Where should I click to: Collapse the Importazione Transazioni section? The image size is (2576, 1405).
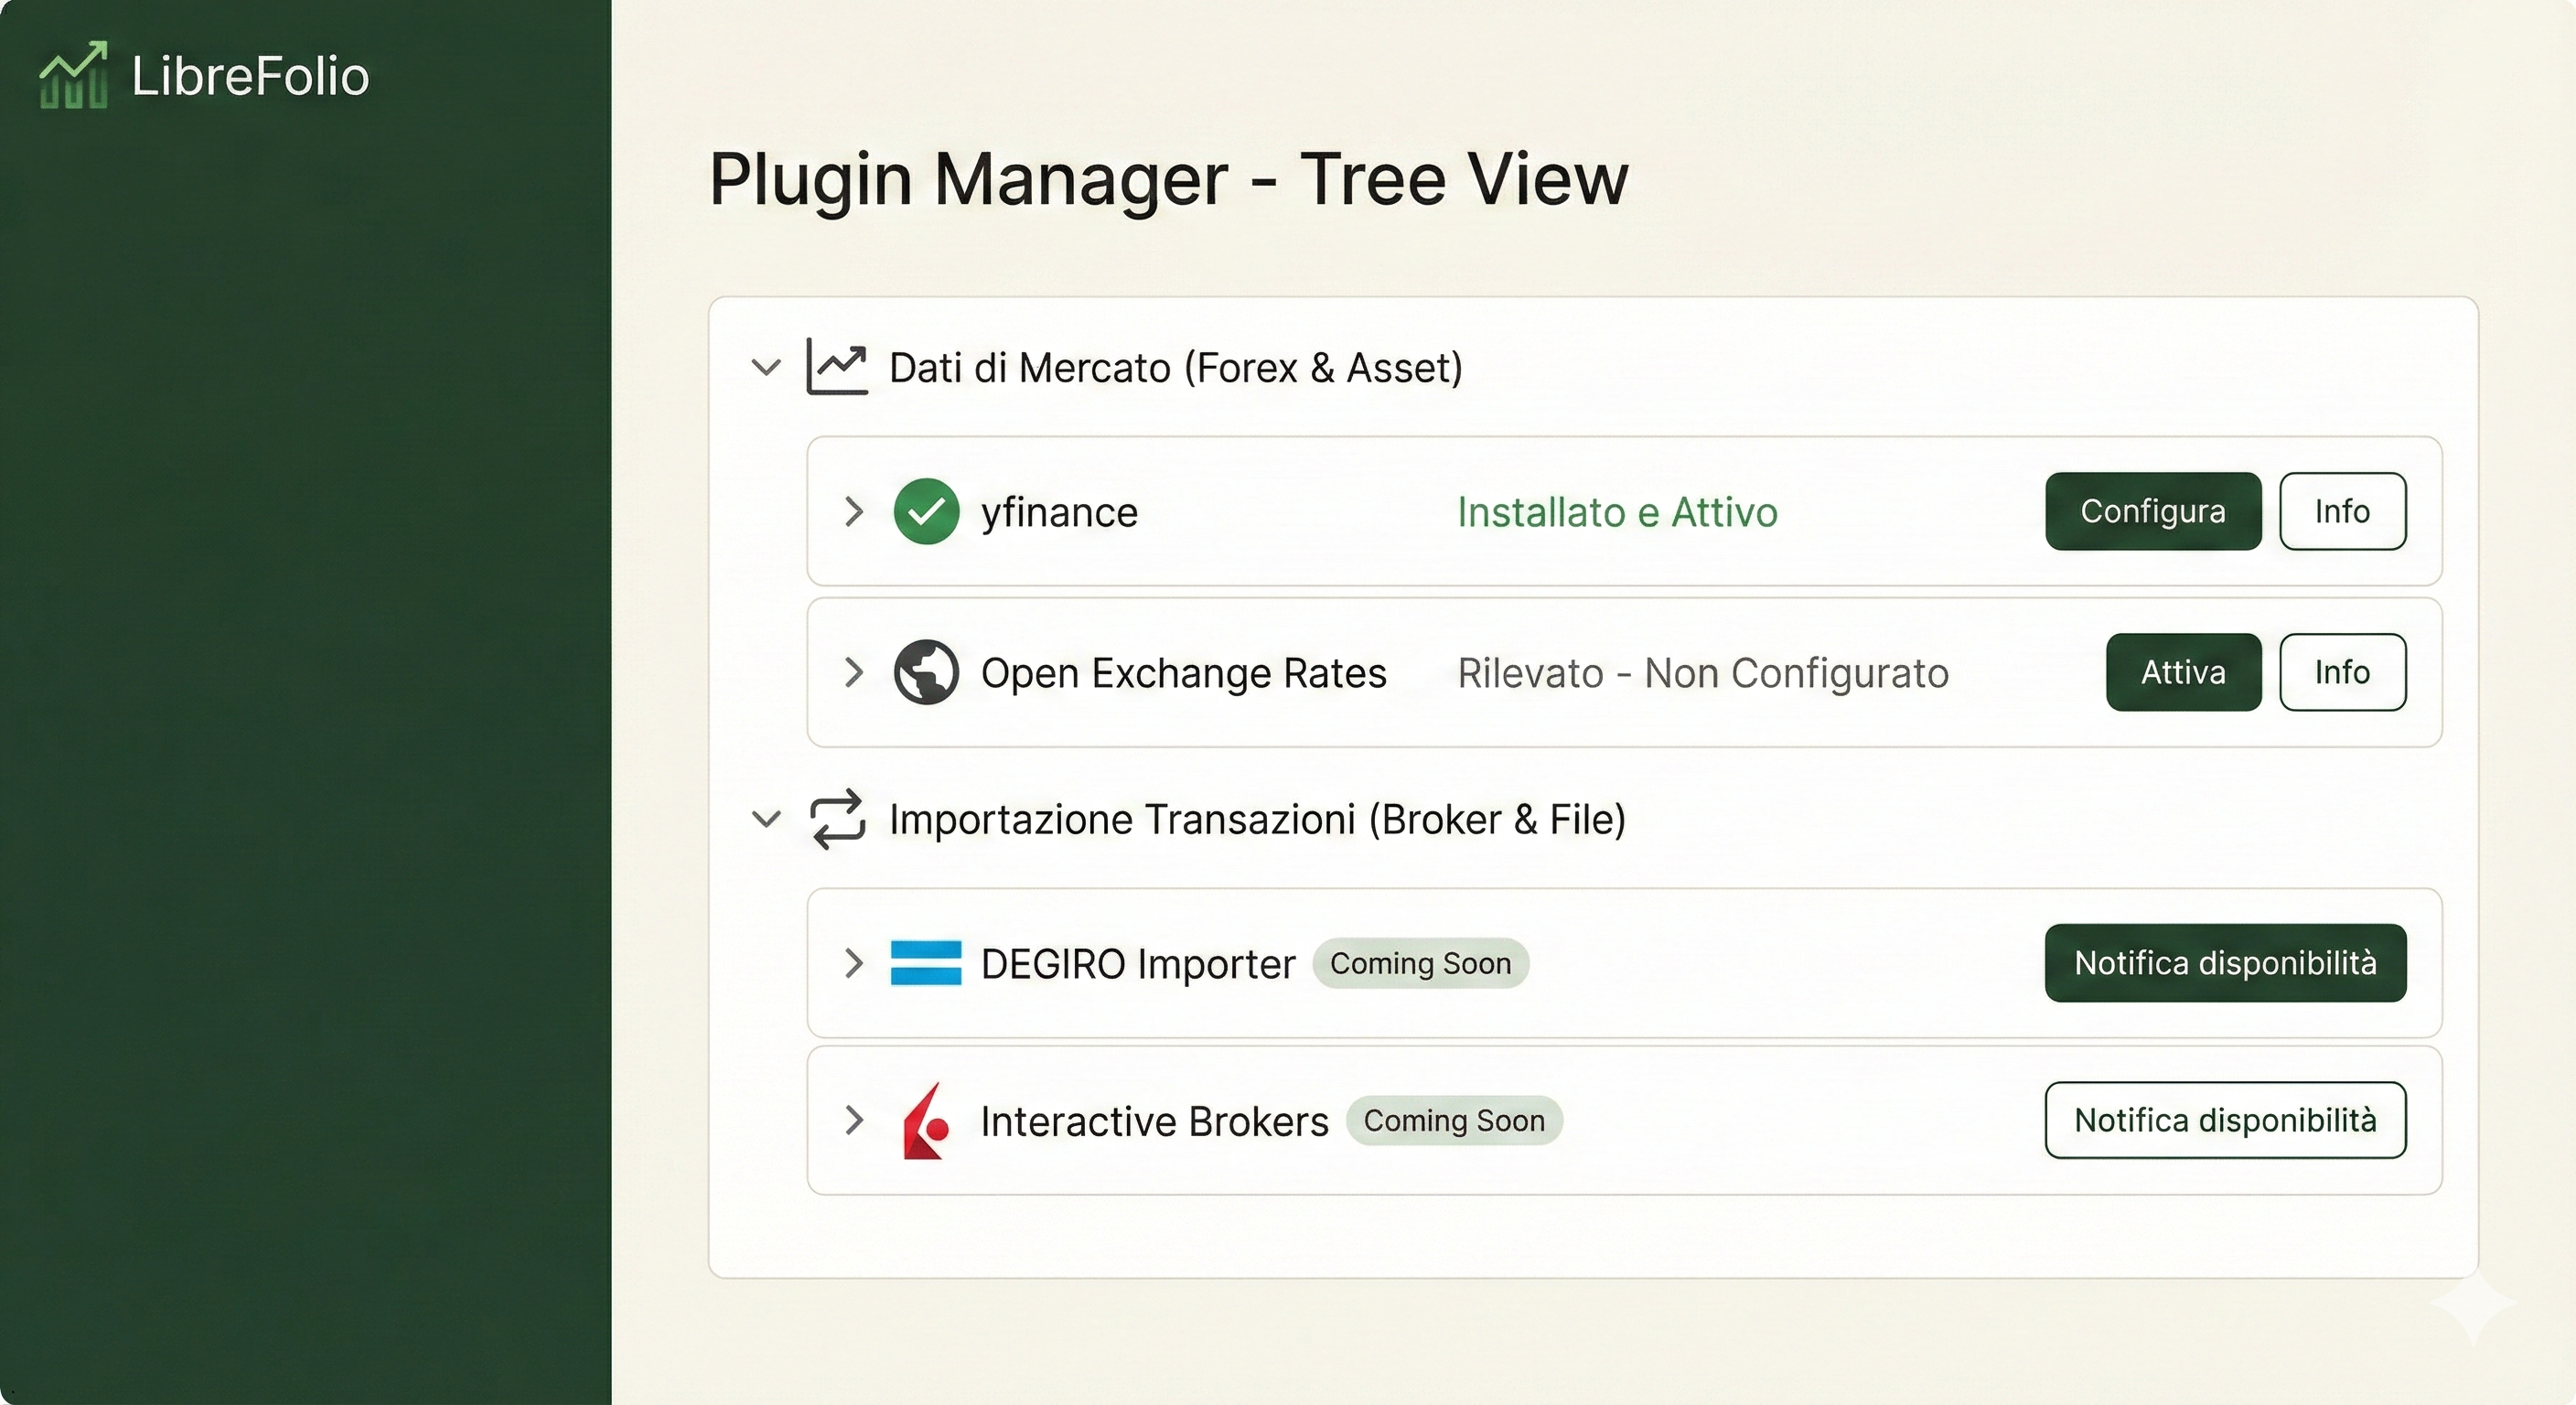(x=766, y=819)
